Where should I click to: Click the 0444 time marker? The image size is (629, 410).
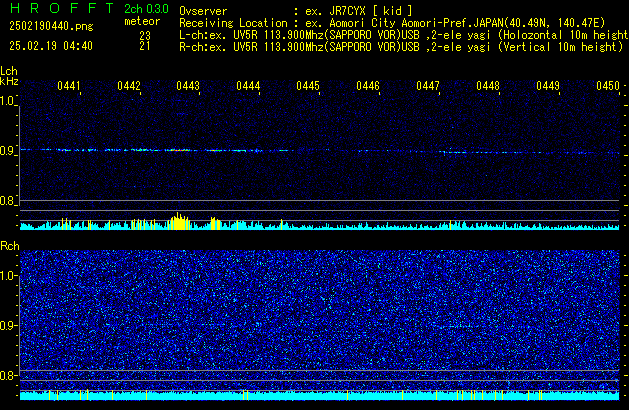pyautogui.click(x=248, y=86)
